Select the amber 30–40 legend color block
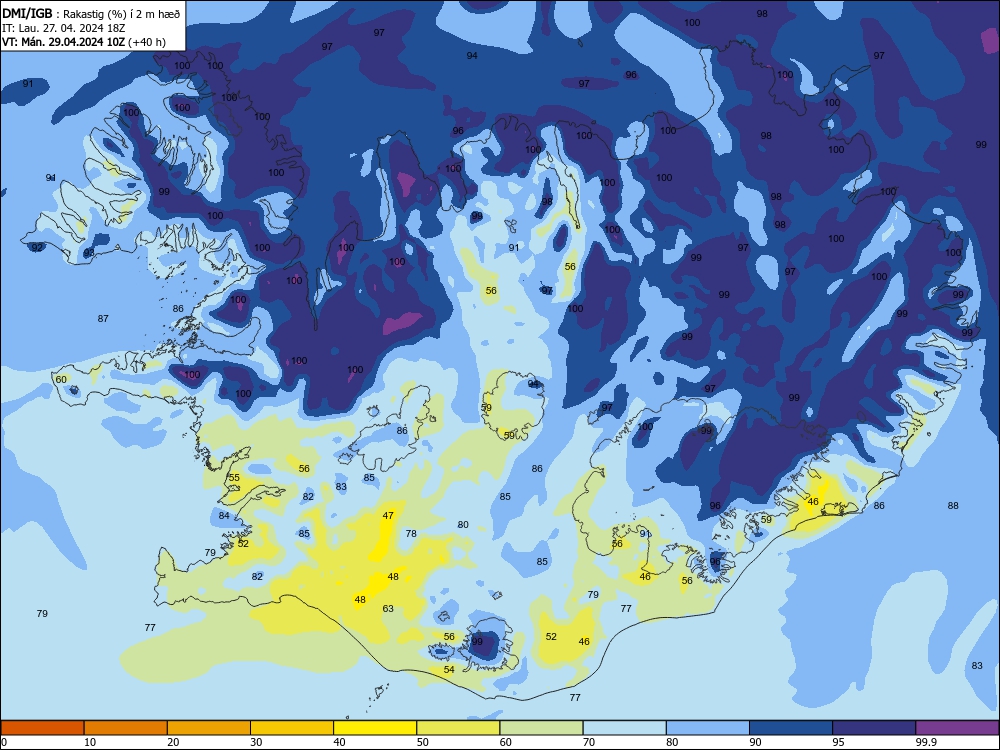Screen dimensions: 1000x750 [292, 728]
